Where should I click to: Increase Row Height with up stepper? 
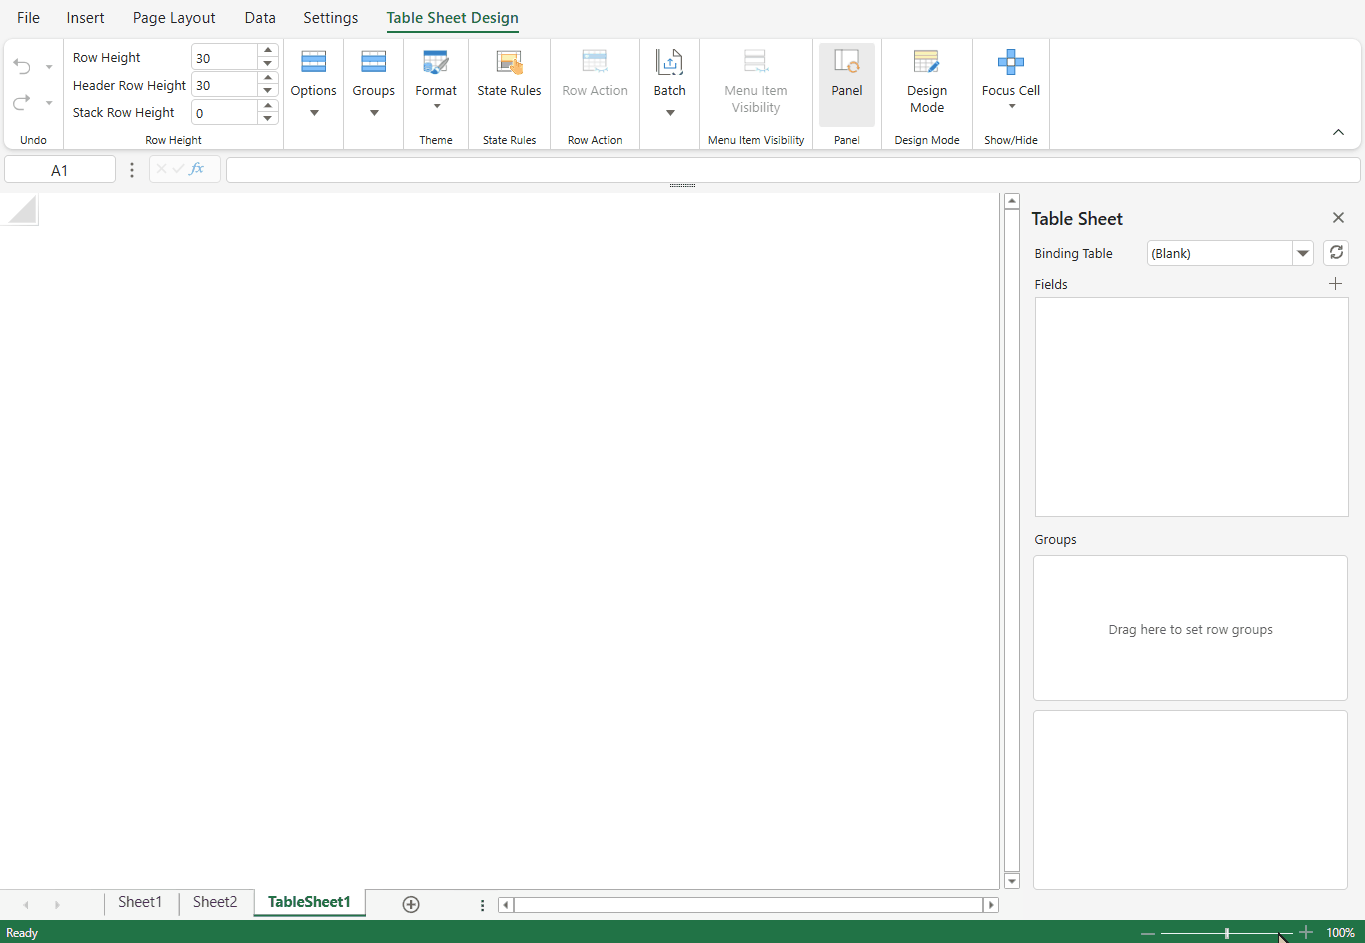pos(268,50)
